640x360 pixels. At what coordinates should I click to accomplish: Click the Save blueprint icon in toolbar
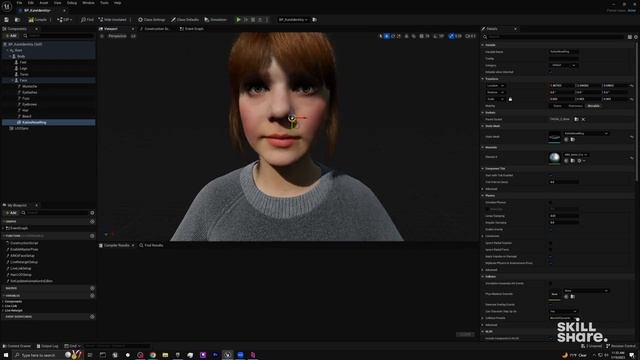click(7, 20)
